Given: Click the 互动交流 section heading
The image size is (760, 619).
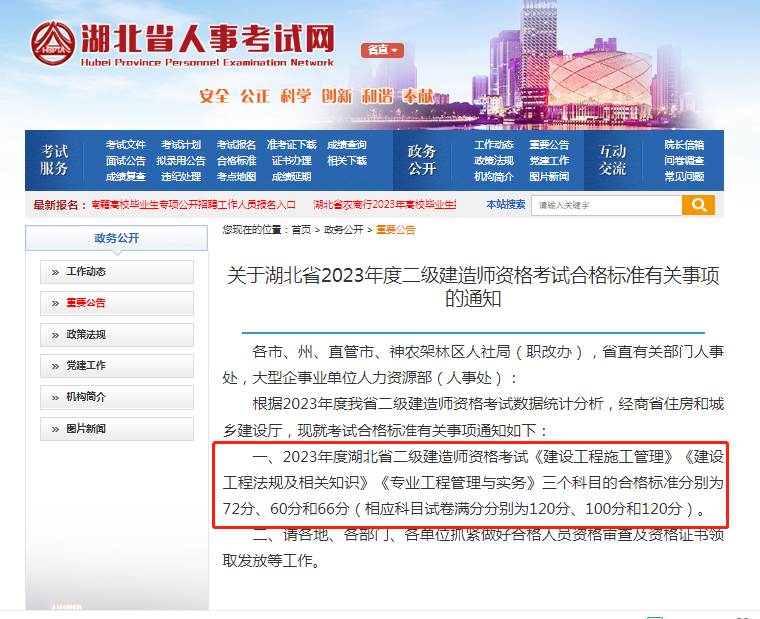Looking at the screenshot, I should 612,160.
